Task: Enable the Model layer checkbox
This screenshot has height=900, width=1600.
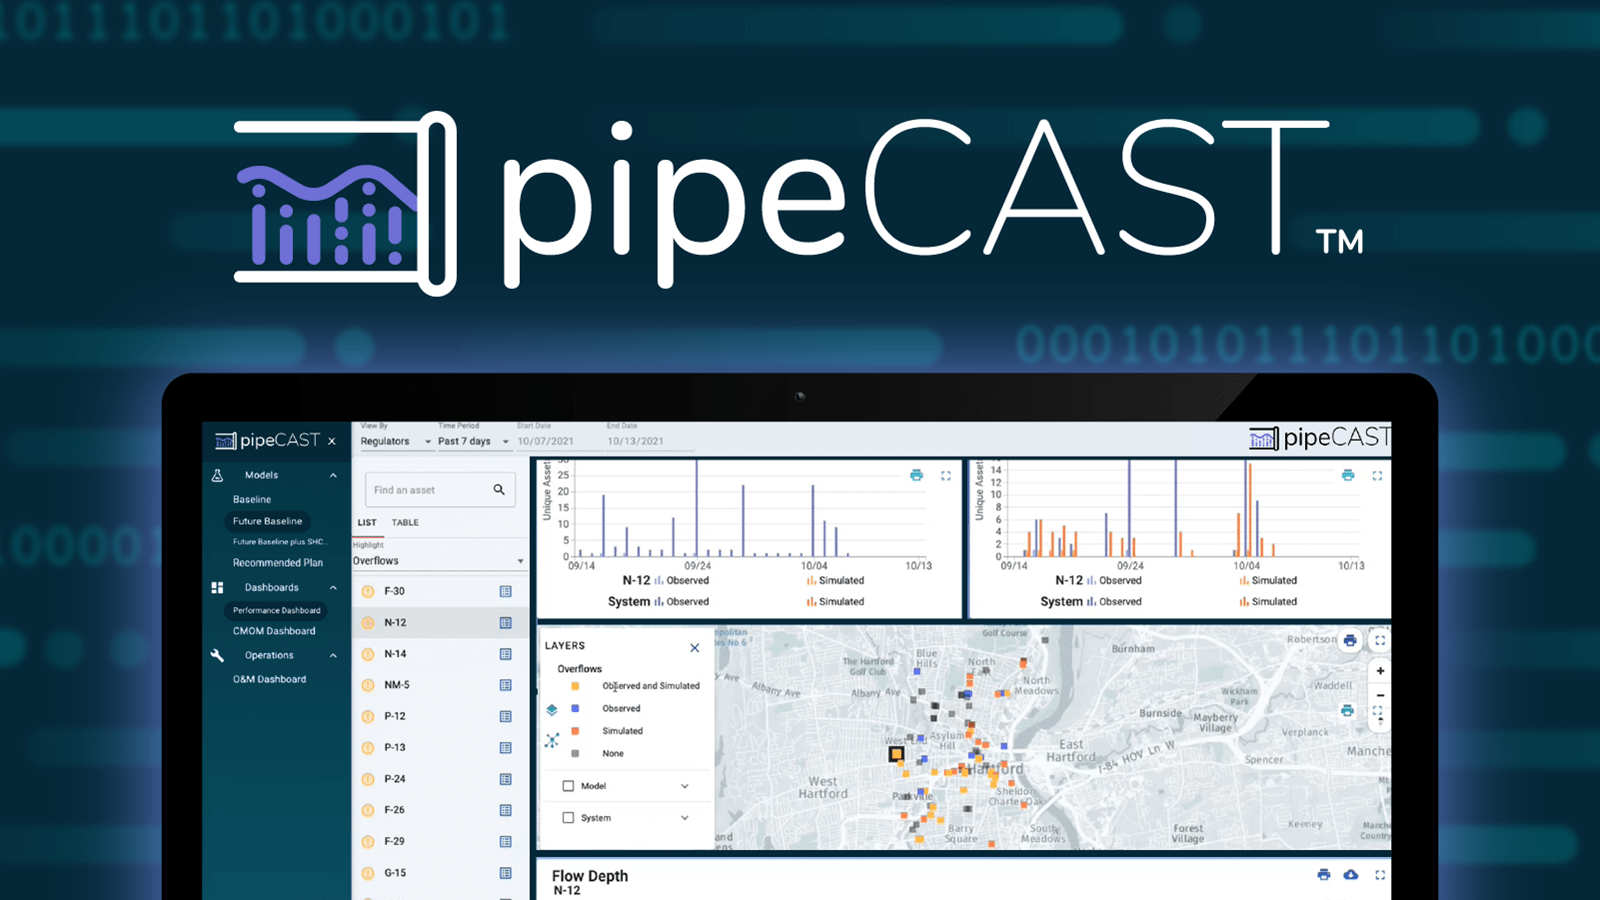Action: point(568,786)
